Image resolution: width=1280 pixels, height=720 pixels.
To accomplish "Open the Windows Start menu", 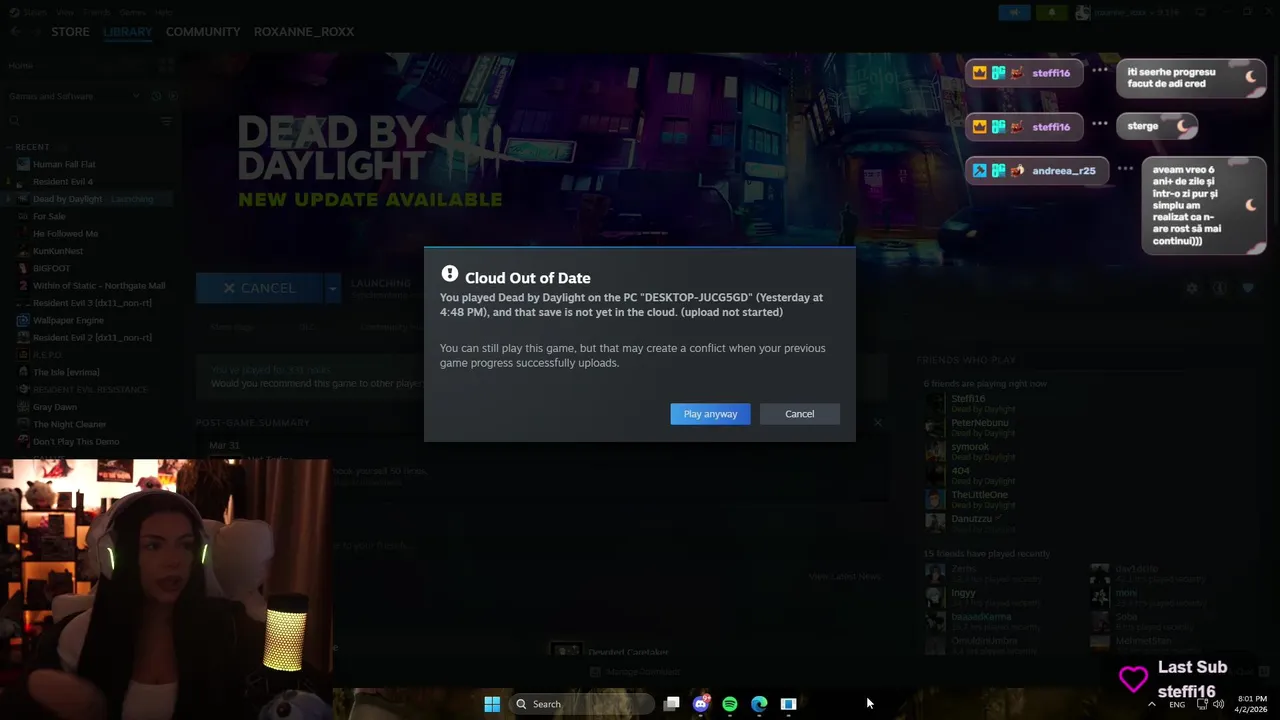I will click(492, 704).
